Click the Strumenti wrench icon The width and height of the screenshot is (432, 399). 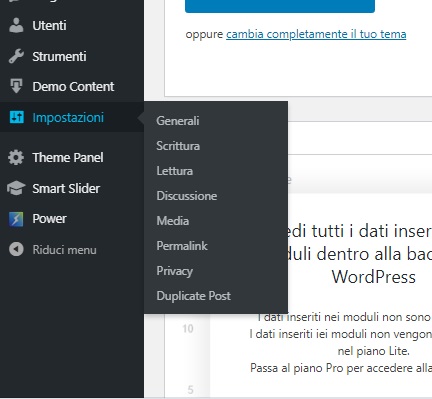pos(16,56)
